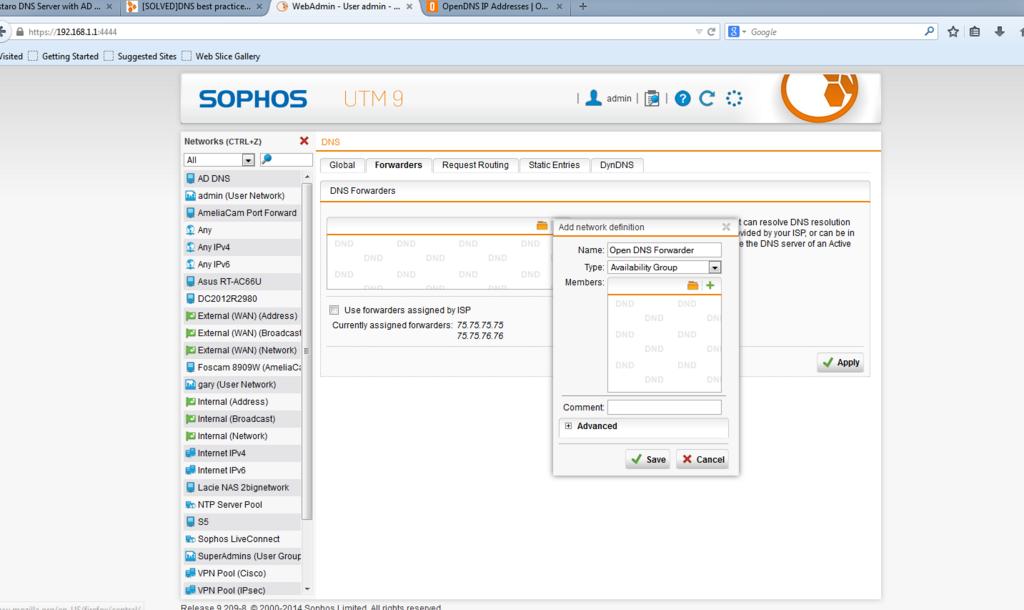Open the live log icon in header
The image size is (1024, 610).
[x=652, y=99]
